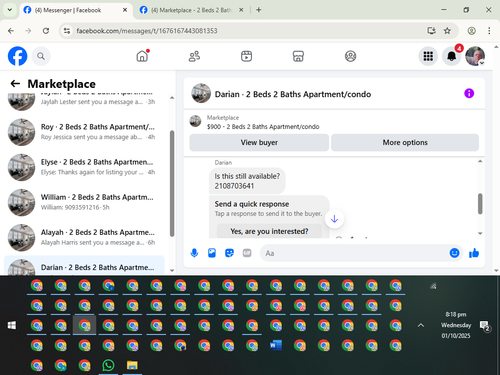Viewport: 500px width, 375px height.
Task: Switch to the Messenger | Facebook tab
Action: click(x=76, y=10)
